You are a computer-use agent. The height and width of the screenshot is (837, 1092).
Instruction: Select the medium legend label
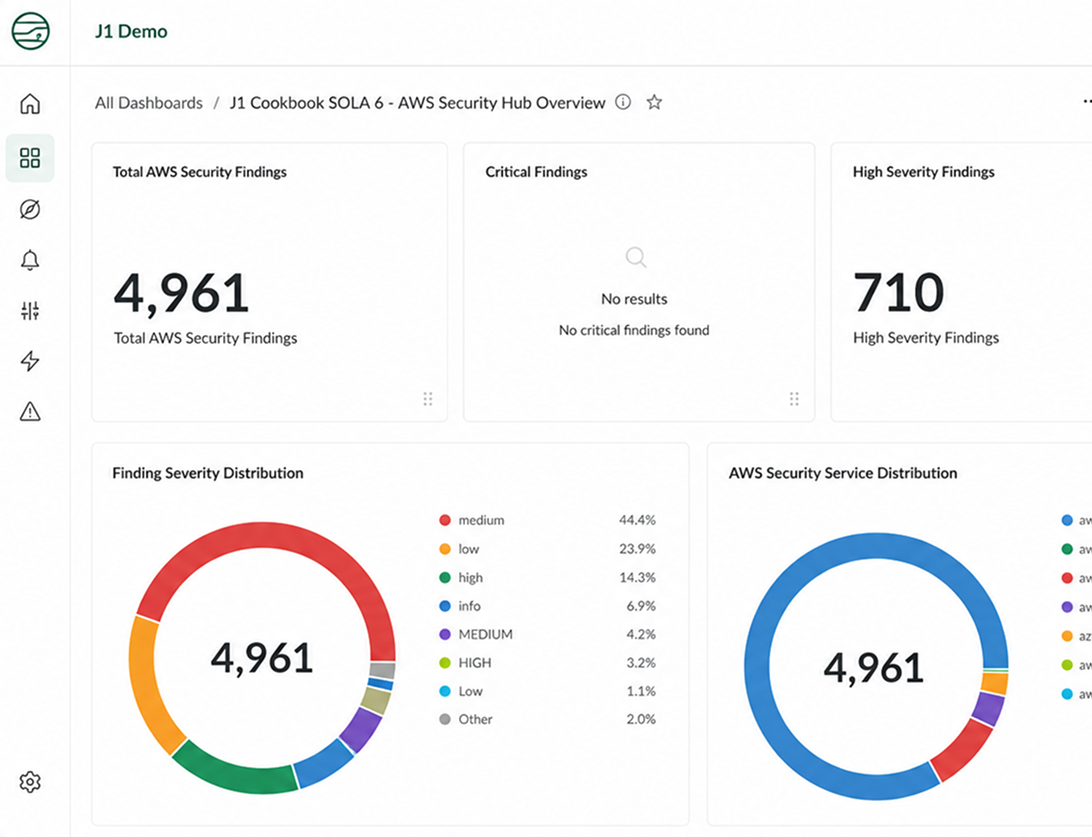481,520
